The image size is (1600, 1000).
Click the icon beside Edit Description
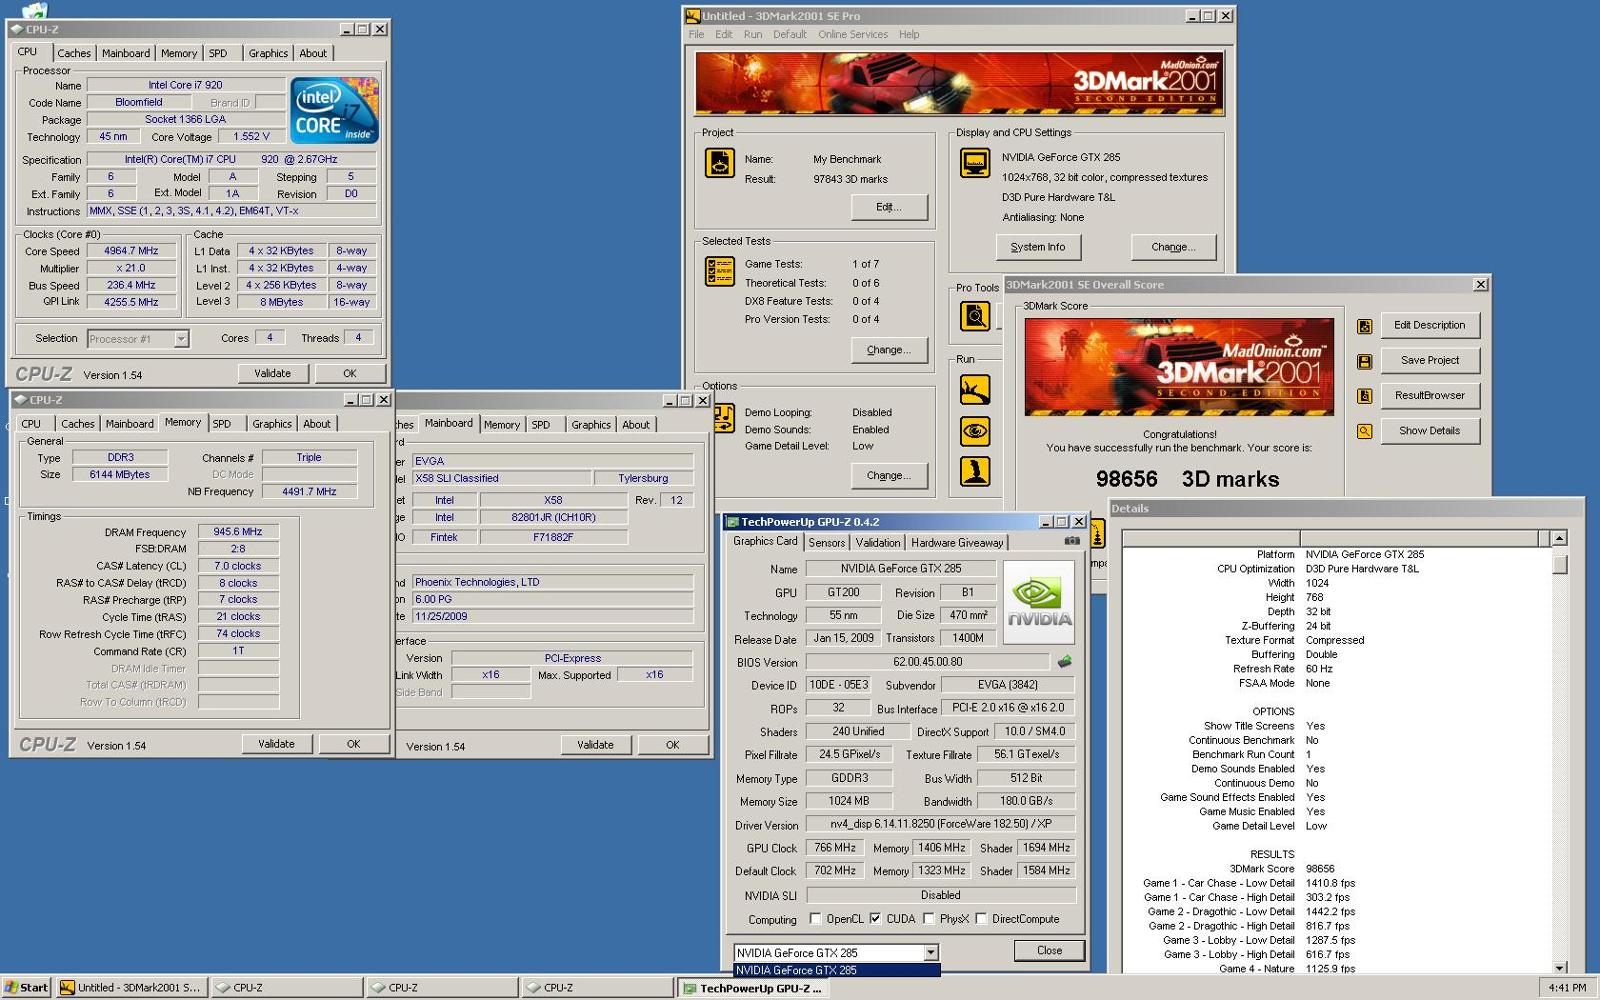[1364, 326]
